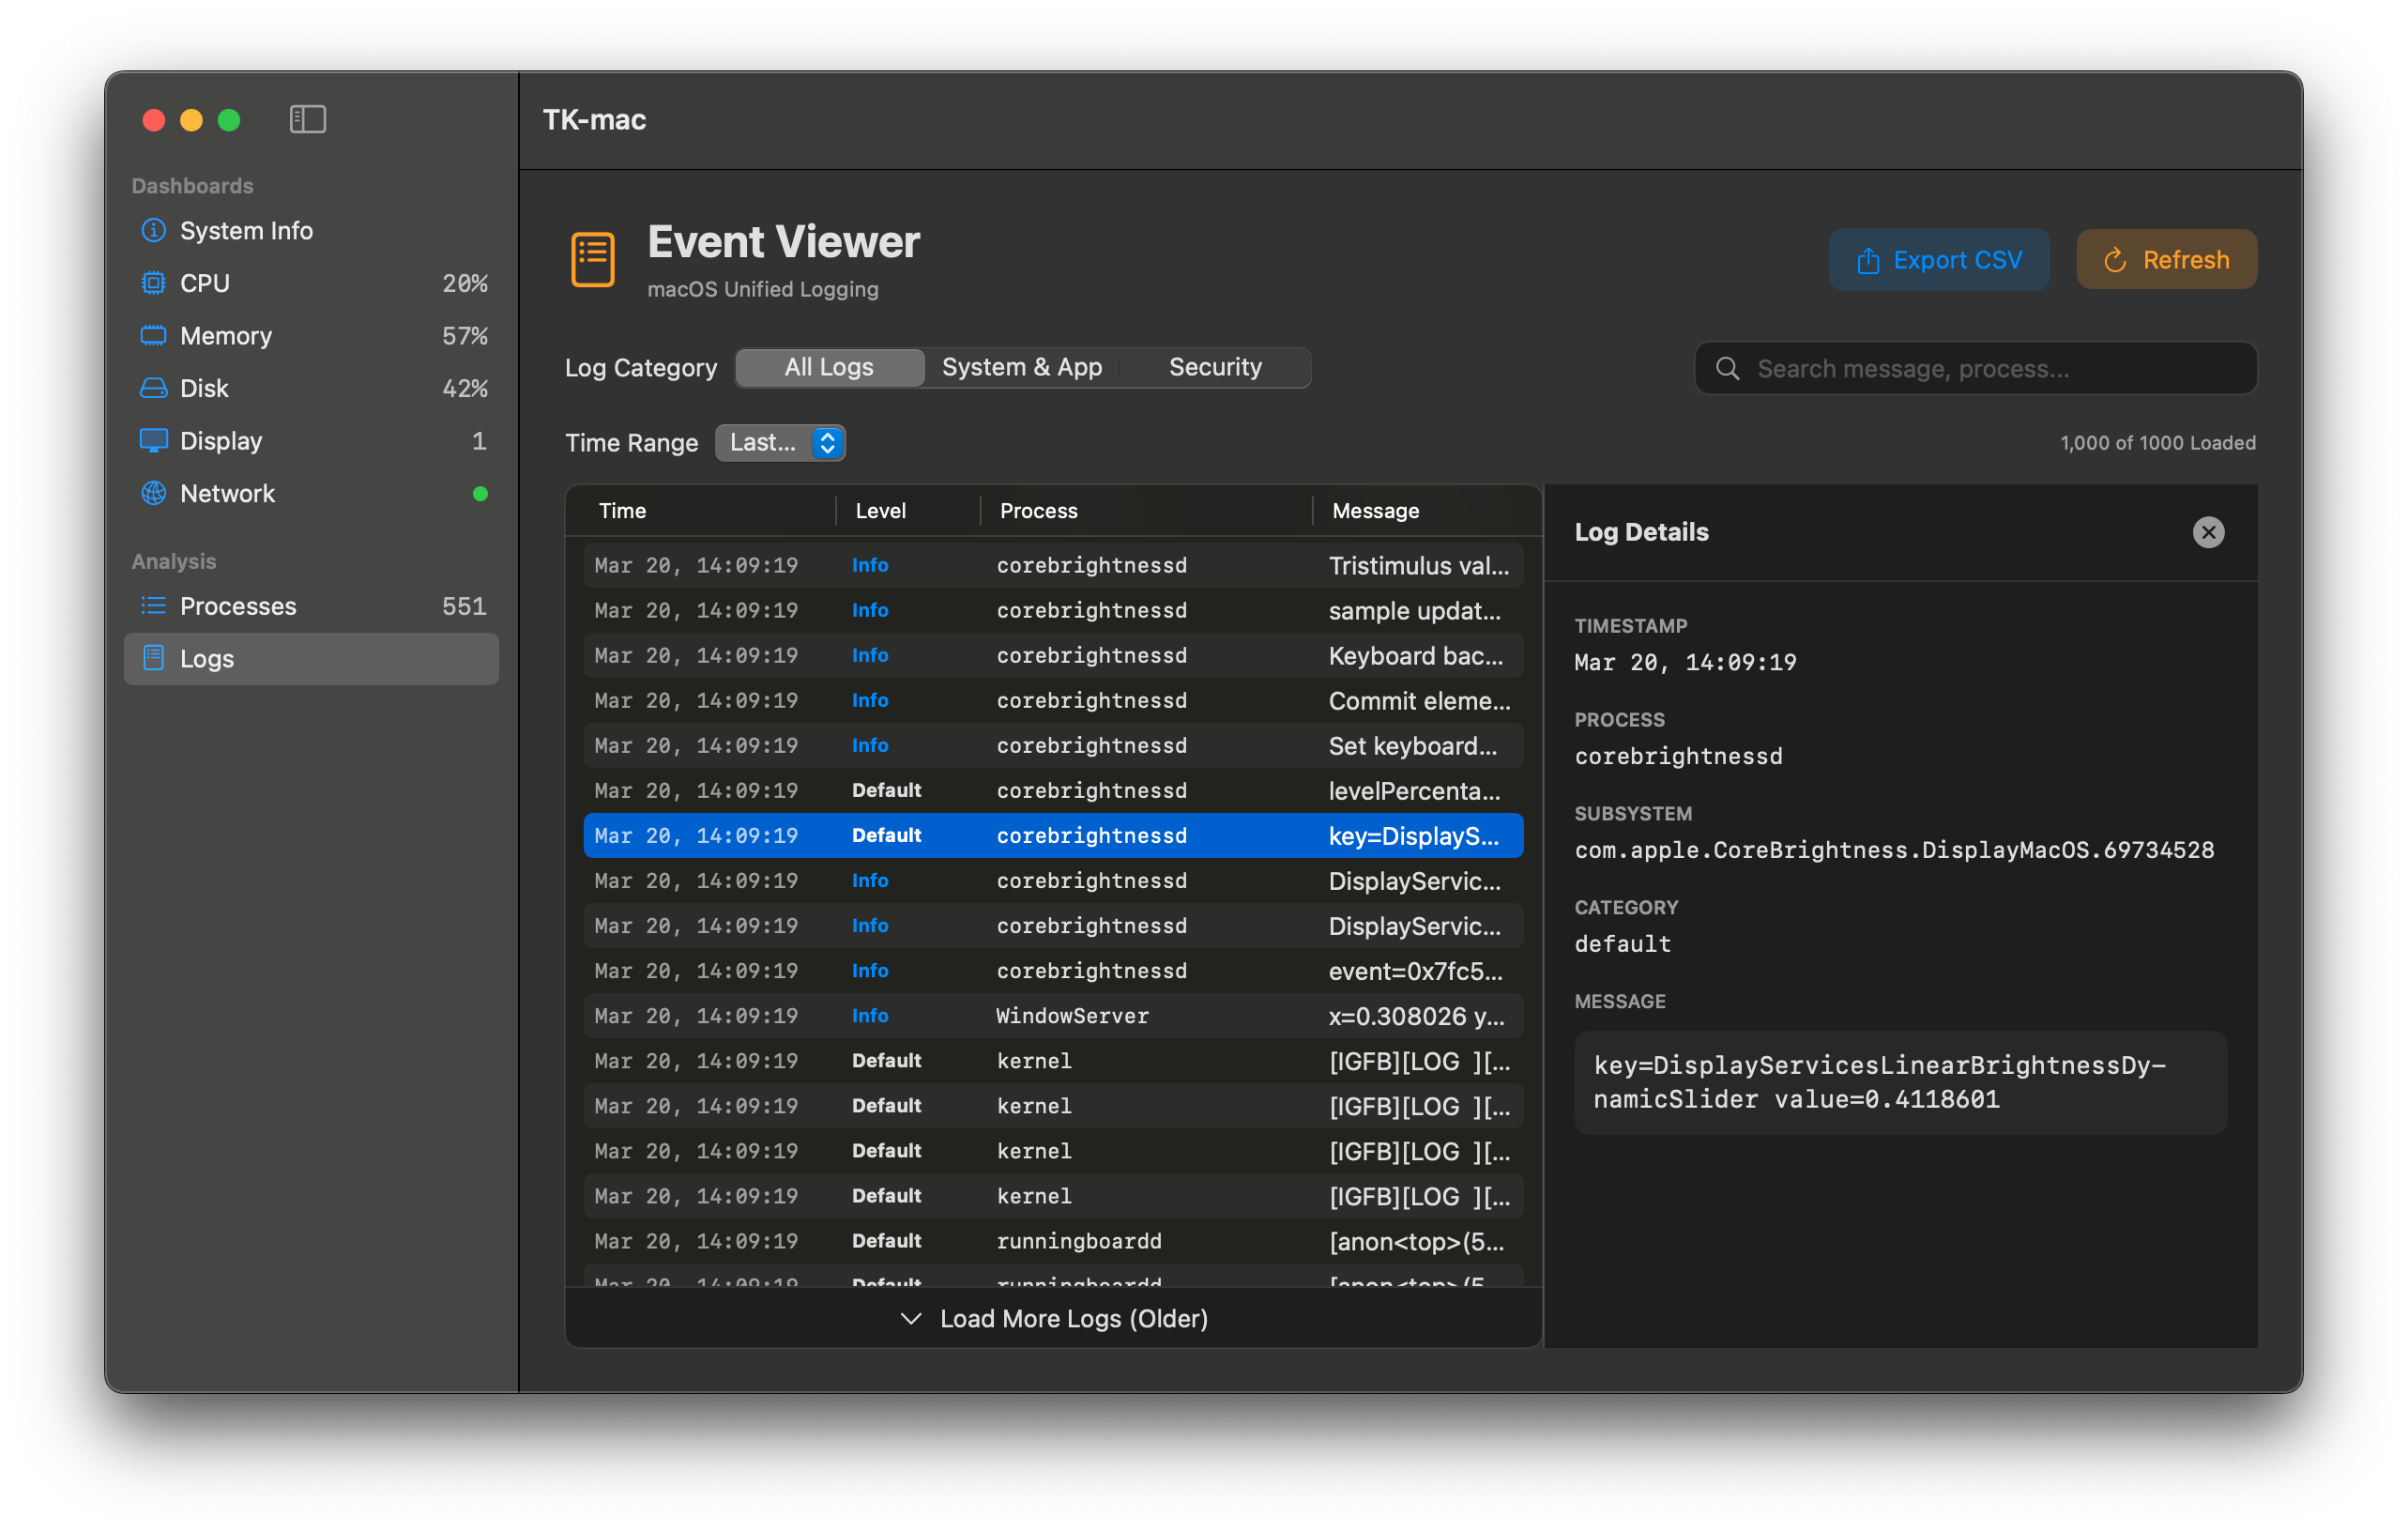Select the Logs sidebar icon
This screenshot has width=2408, height=1532.
(x=153, y=658)
